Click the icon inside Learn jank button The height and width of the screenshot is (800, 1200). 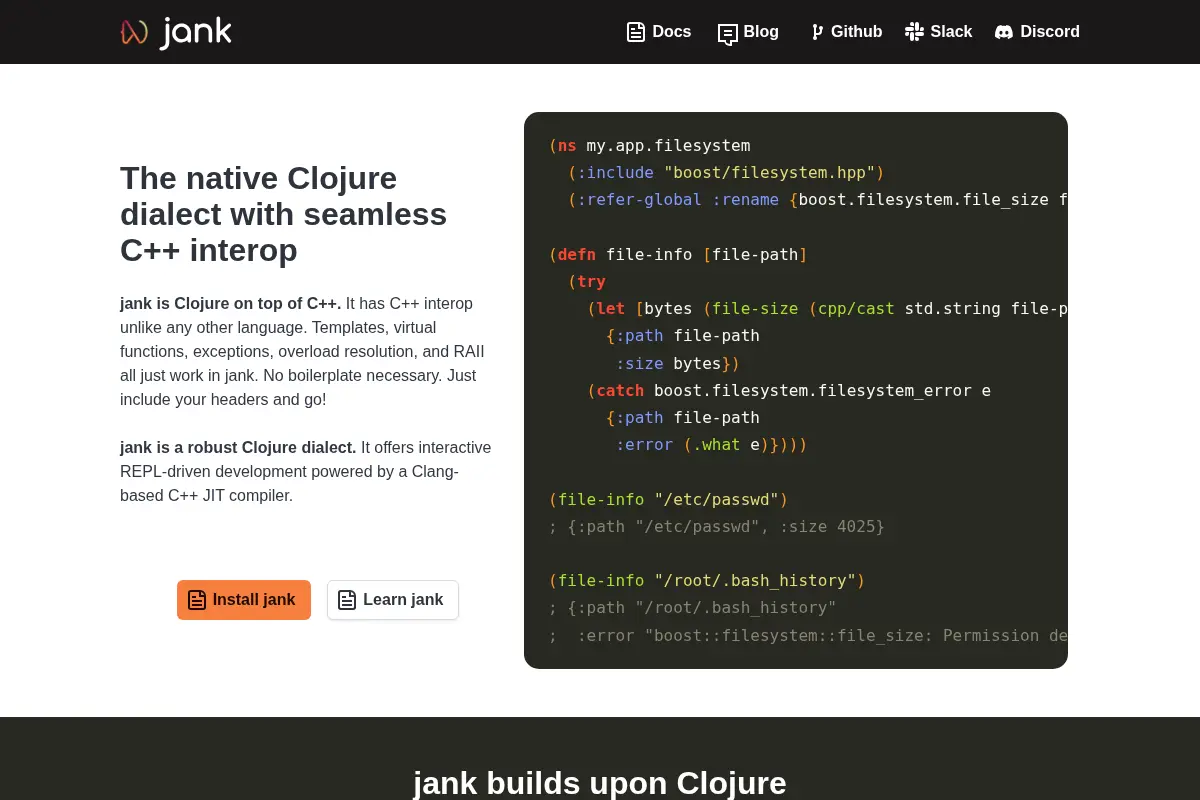pos(347,600)
